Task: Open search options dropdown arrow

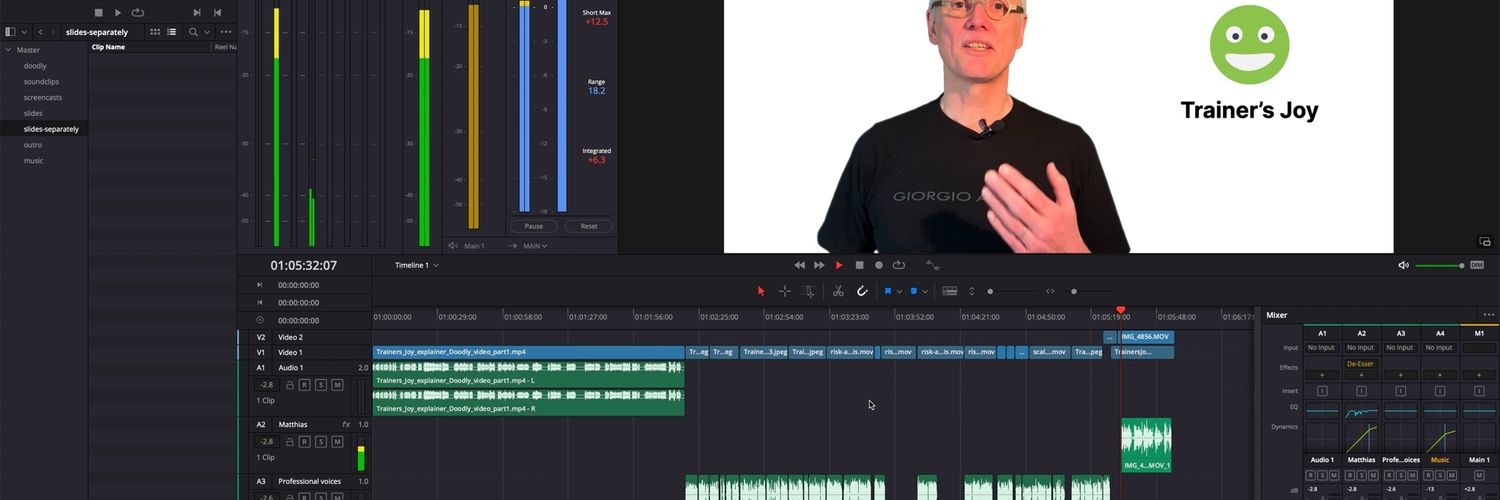Action: [207, 32]
